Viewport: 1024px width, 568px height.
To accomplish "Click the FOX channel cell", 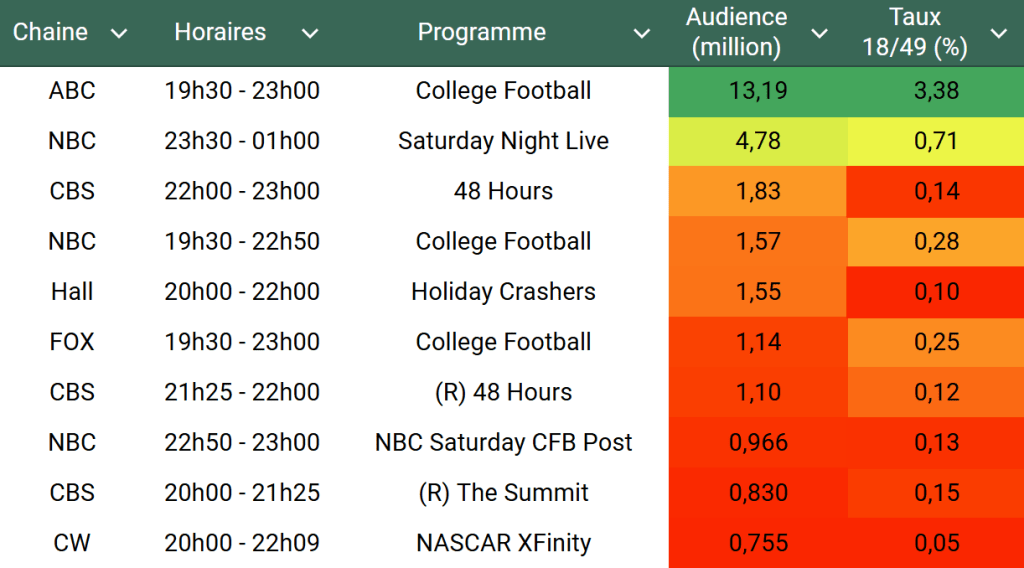I will coord(72,342).
